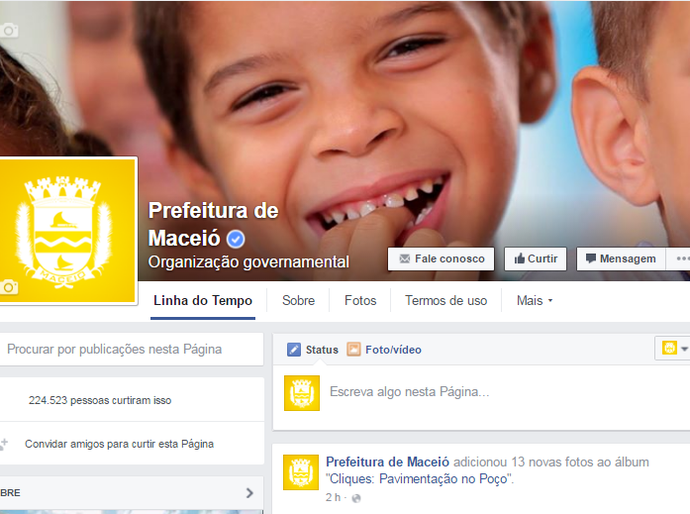690x514 pixels.
Task: Open the Mais dropdown menu
Action: coord(534,301)
